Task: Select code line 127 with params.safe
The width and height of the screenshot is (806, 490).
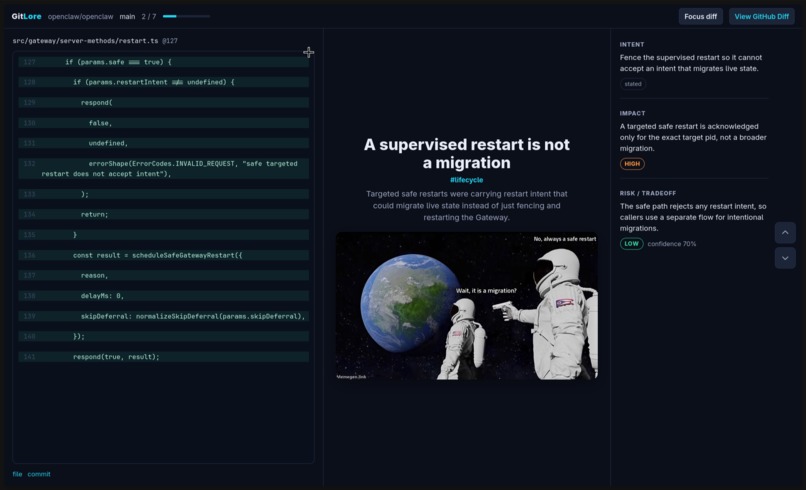Action: [163, 62]
